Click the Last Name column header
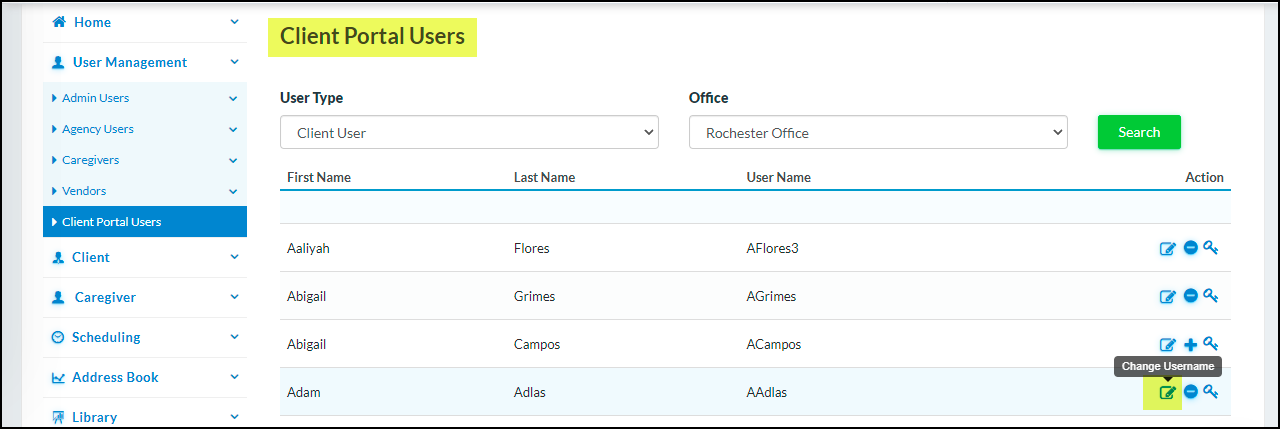The height and width of the screenshot is (429, 1280). pos(544,178)
